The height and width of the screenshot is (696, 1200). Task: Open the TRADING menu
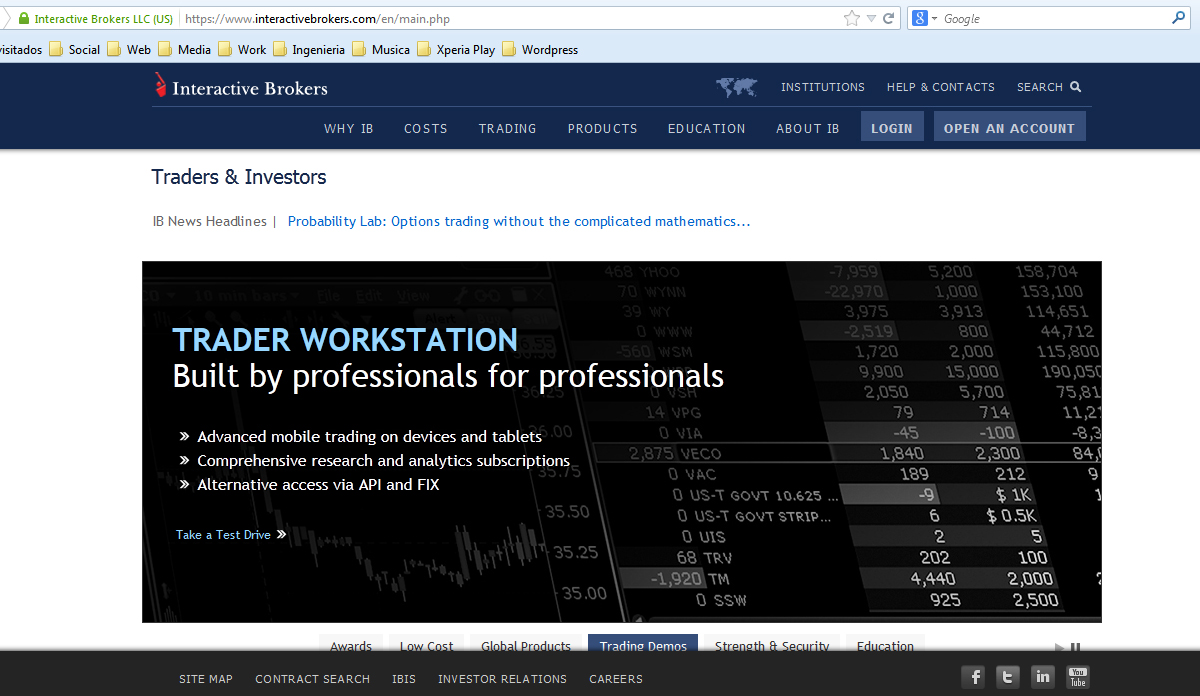[508, 128]
